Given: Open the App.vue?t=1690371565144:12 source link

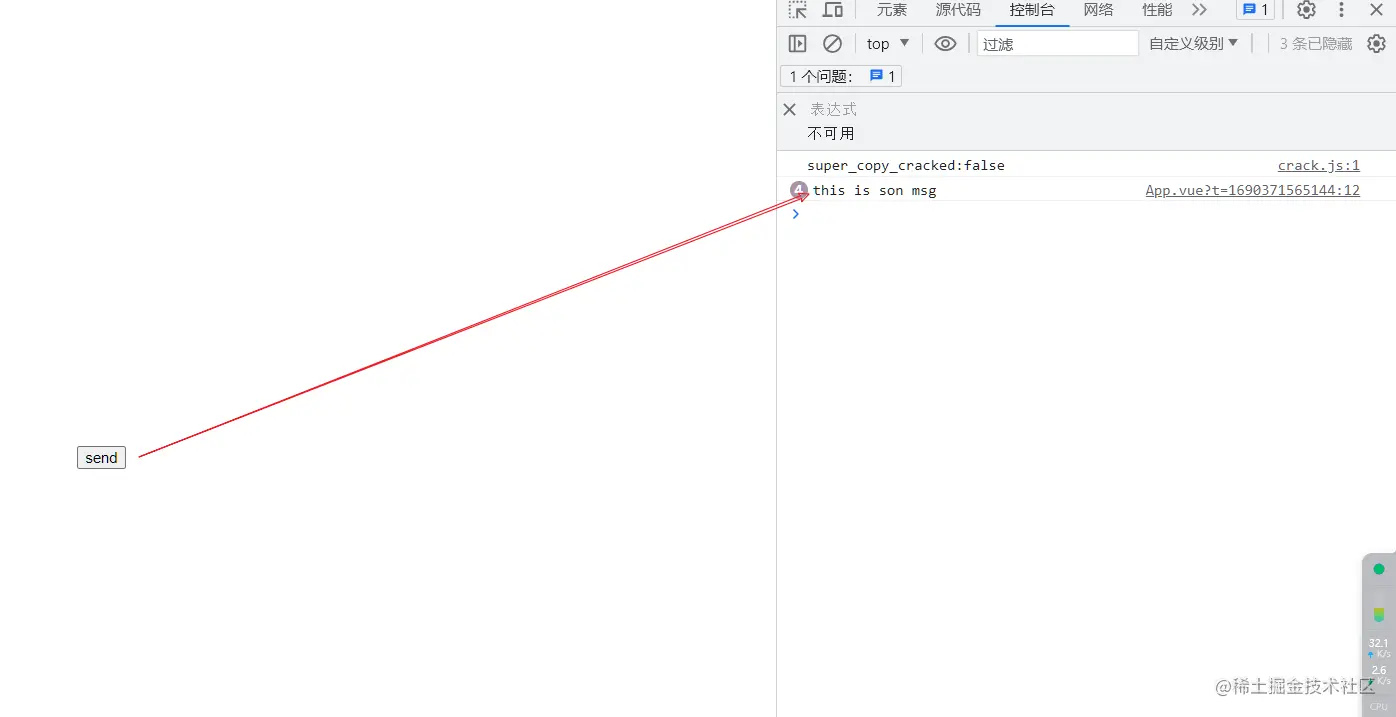Looking at the screenshot, I should 1252,190.
